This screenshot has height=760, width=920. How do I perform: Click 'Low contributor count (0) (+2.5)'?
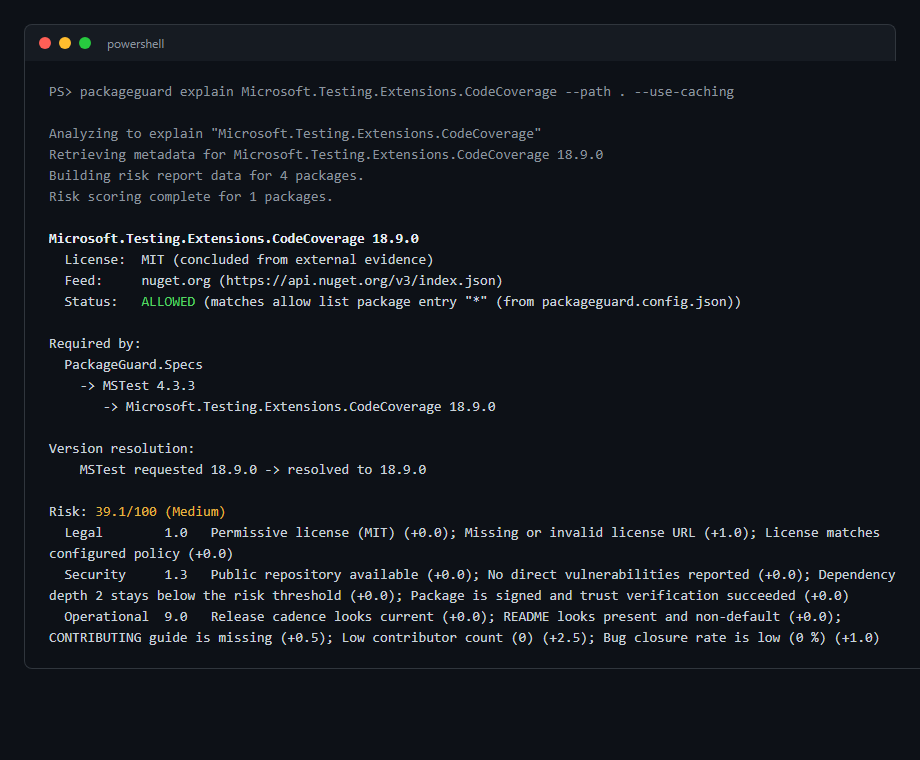tap(465, 638)
